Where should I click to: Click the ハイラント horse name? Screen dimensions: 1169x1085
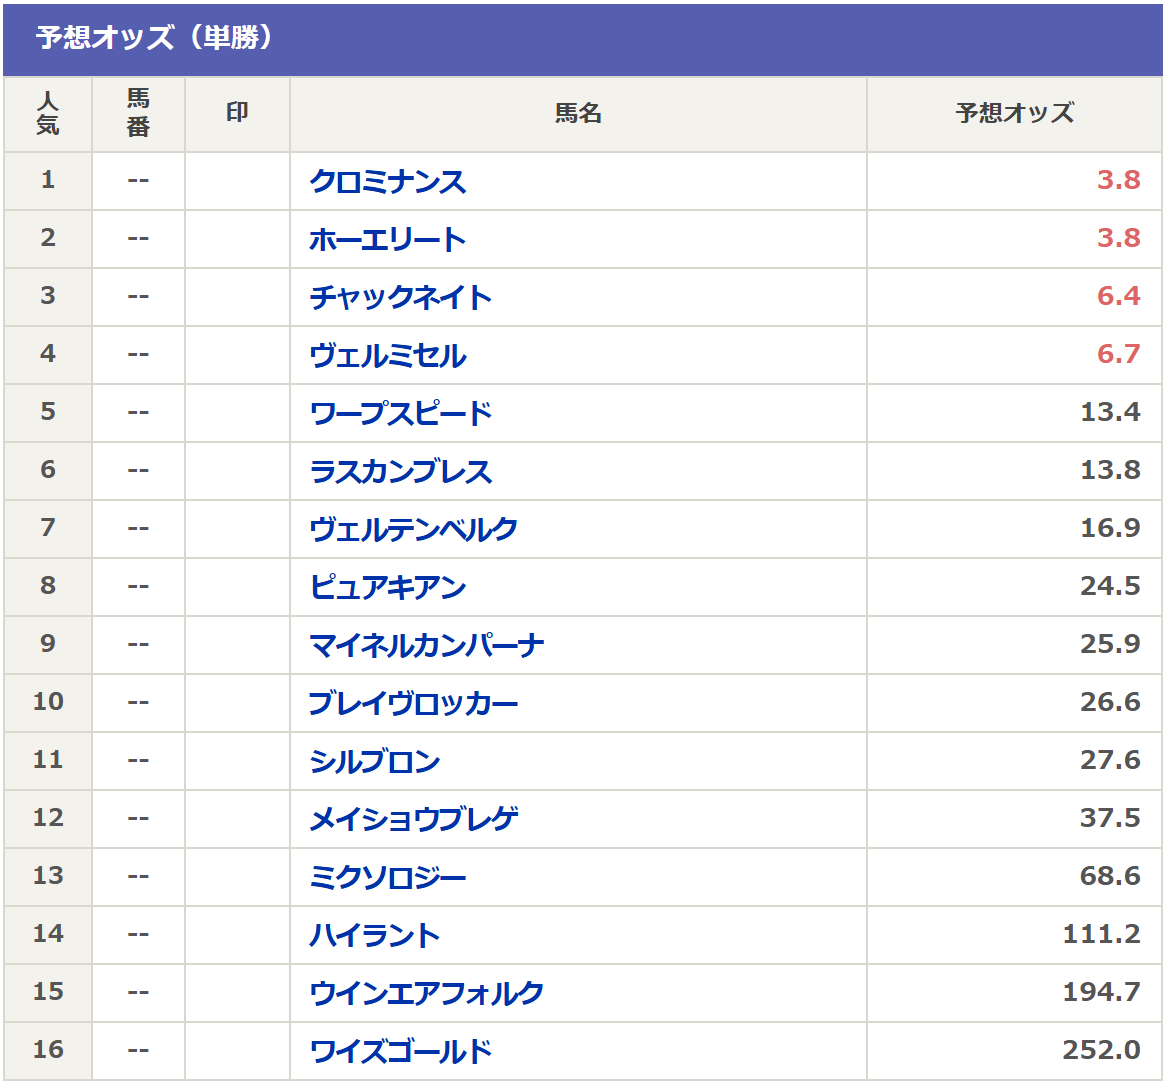[375, 935]
